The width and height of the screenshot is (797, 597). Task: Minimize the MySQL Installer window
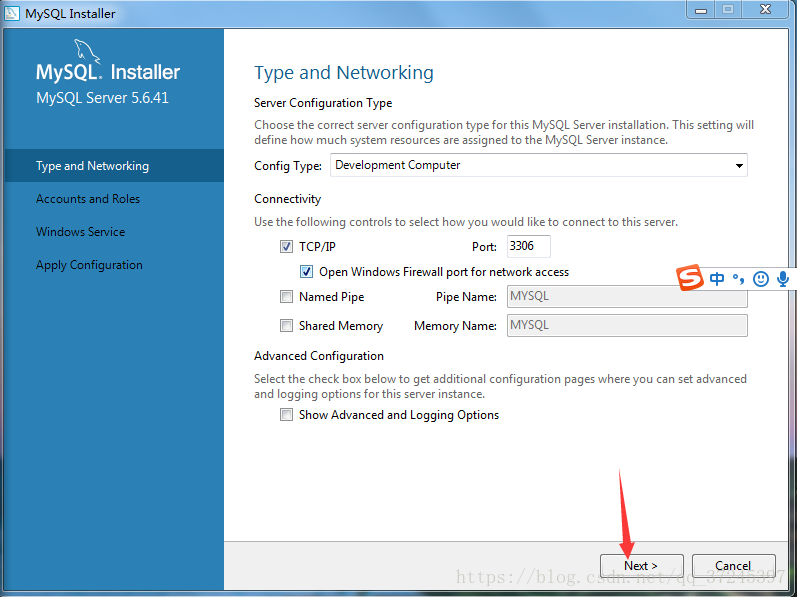(x=701, y=10)
